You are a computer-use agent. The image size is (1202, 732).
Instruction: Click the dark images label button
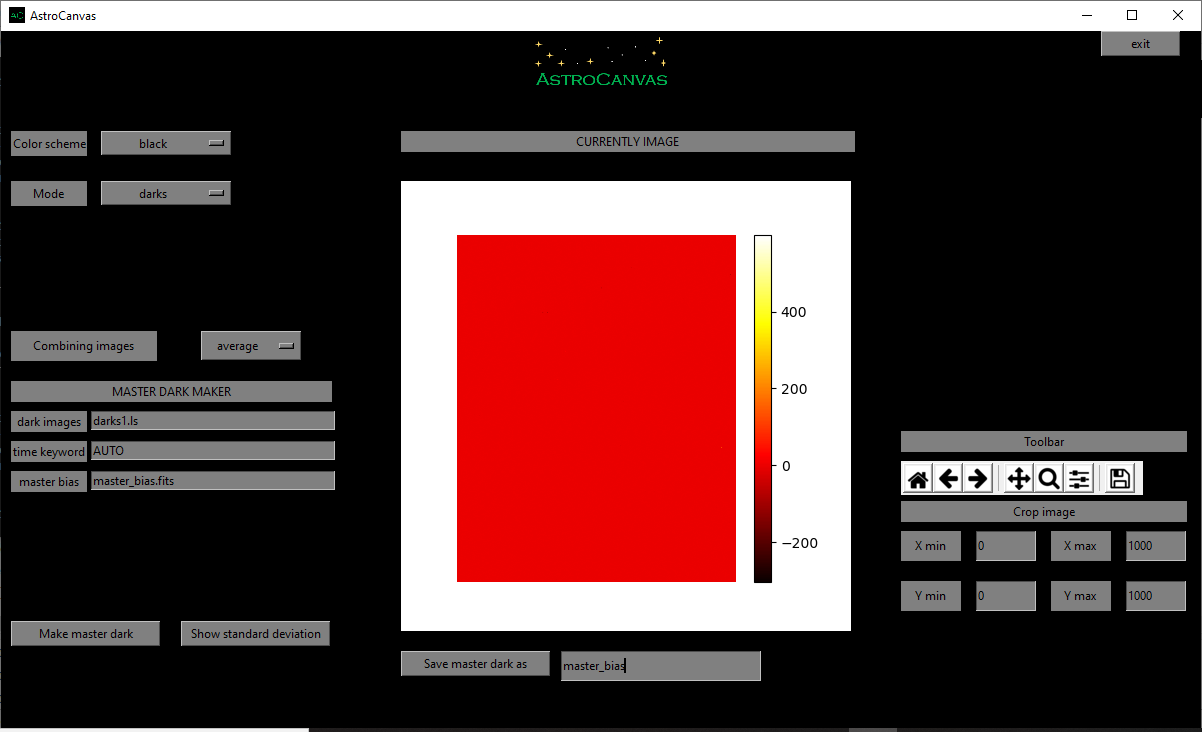click(x=50, y=421)
